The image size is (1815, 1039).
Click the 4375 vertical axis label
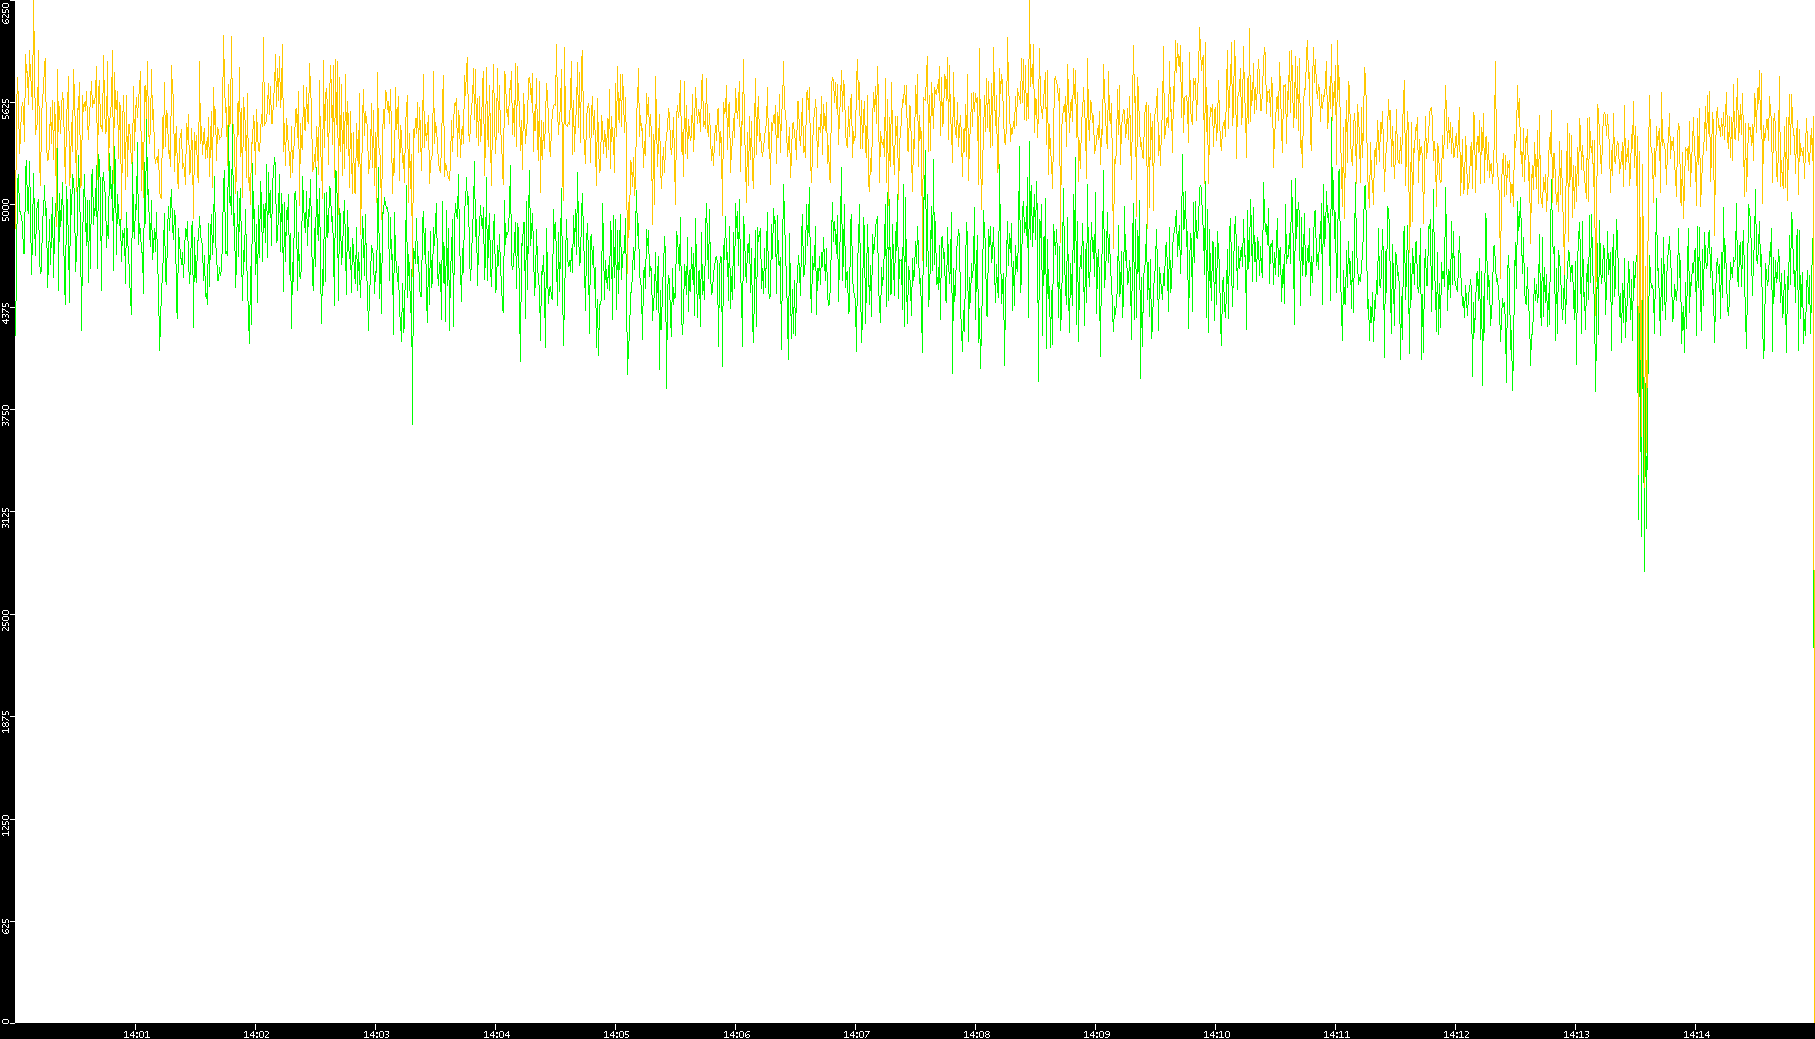(x=7, y=313)
